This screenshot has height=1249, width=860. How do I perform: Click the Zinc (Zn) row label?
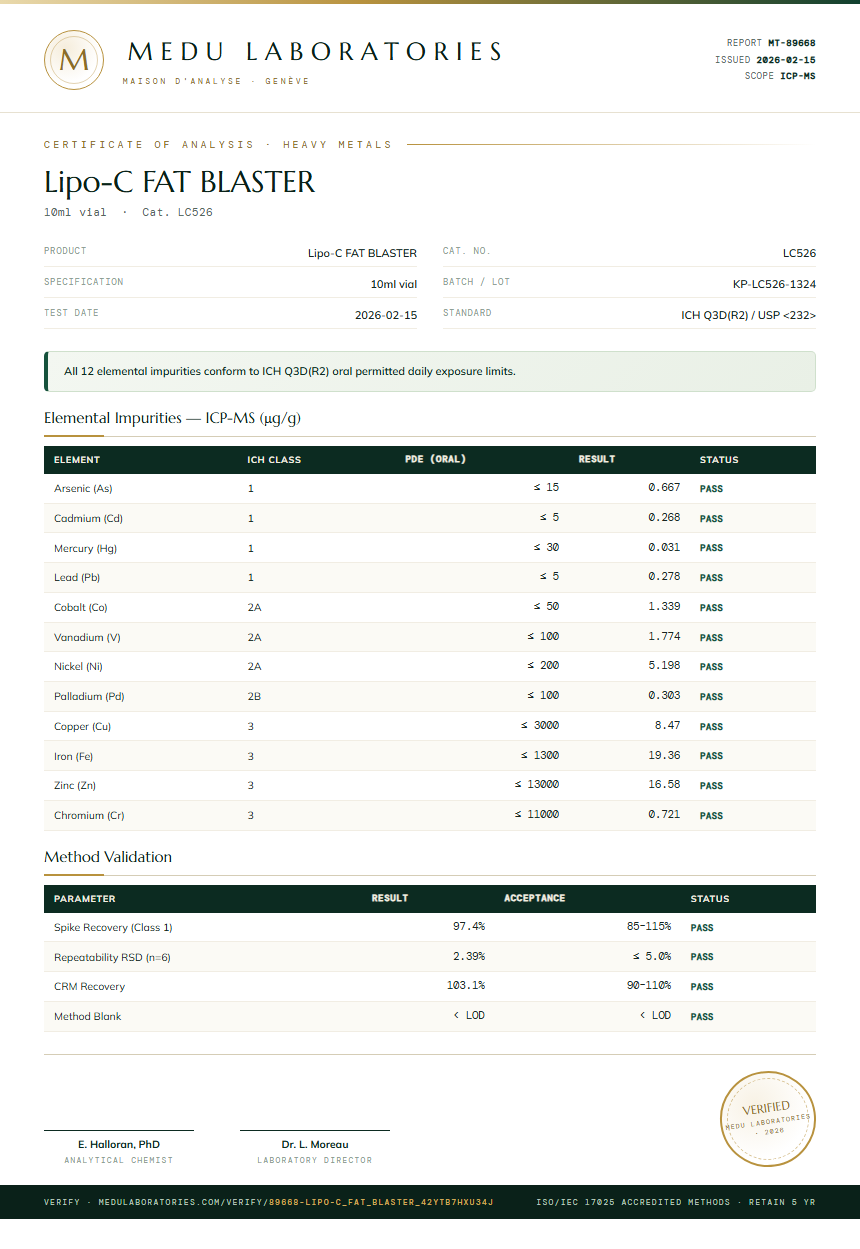(75, 785)
